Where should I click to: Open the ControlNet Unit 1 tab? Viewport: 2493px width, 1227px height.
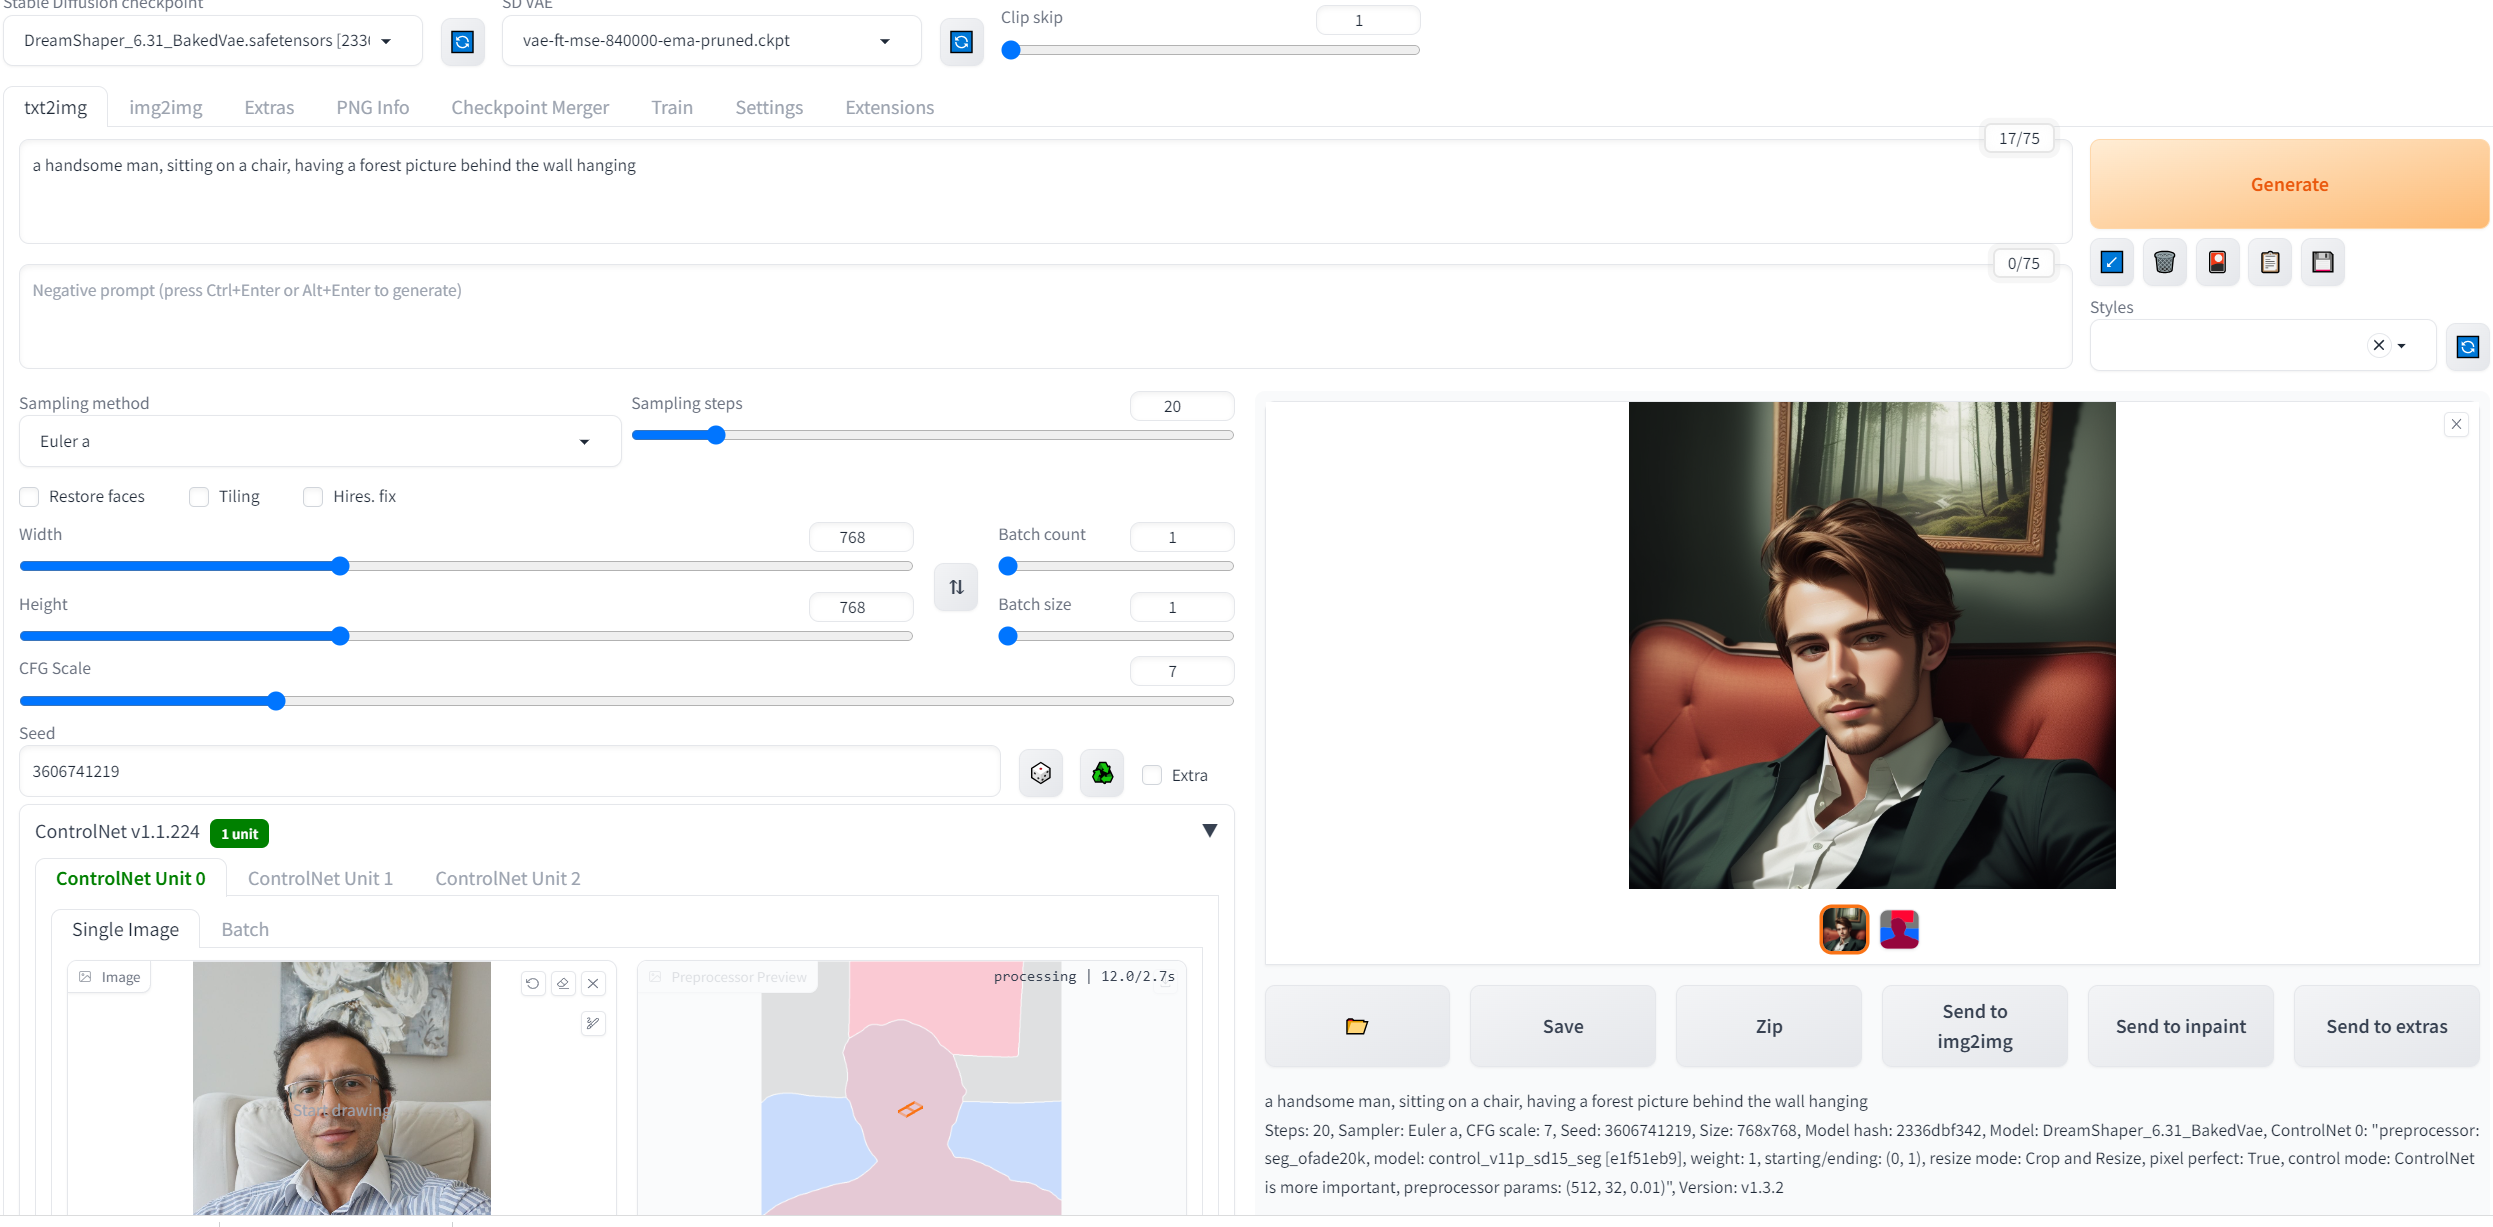click(320, 878)
